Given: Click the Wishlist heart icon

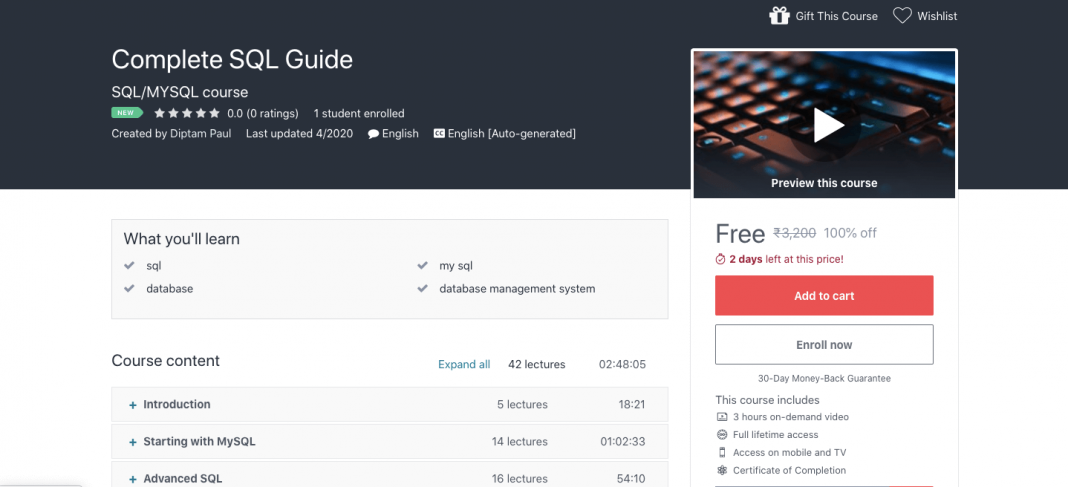Looking at the screenshot, I should (902, 16).
